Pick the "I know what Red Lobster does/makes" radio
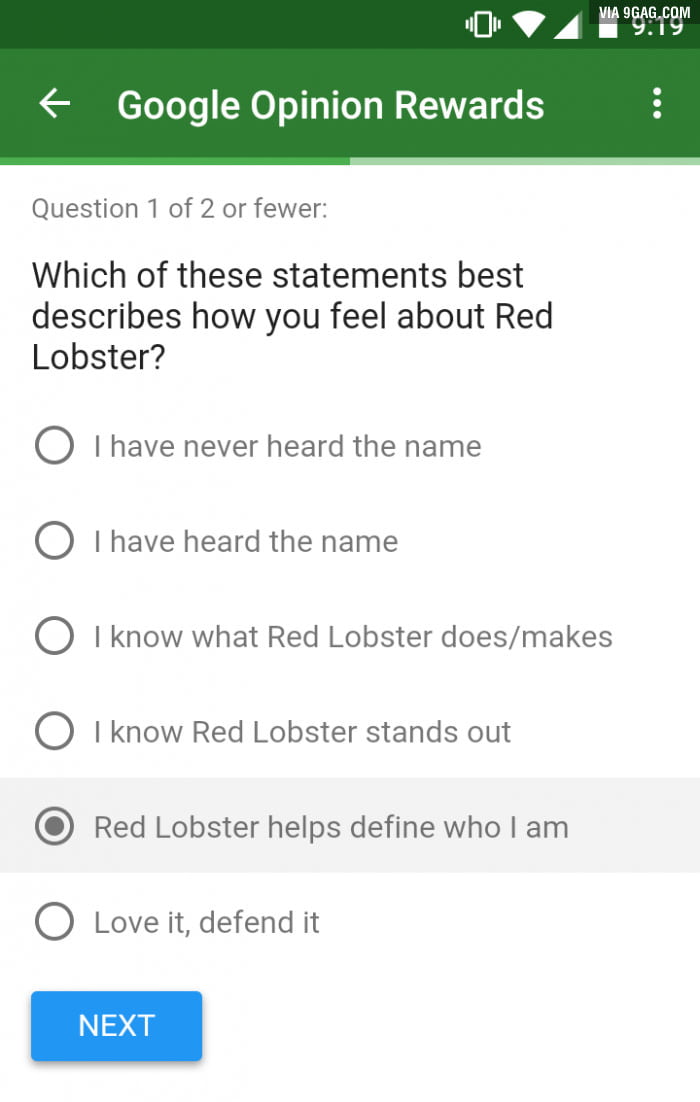Screen dimensions: 700x1102 coord(54,636)
